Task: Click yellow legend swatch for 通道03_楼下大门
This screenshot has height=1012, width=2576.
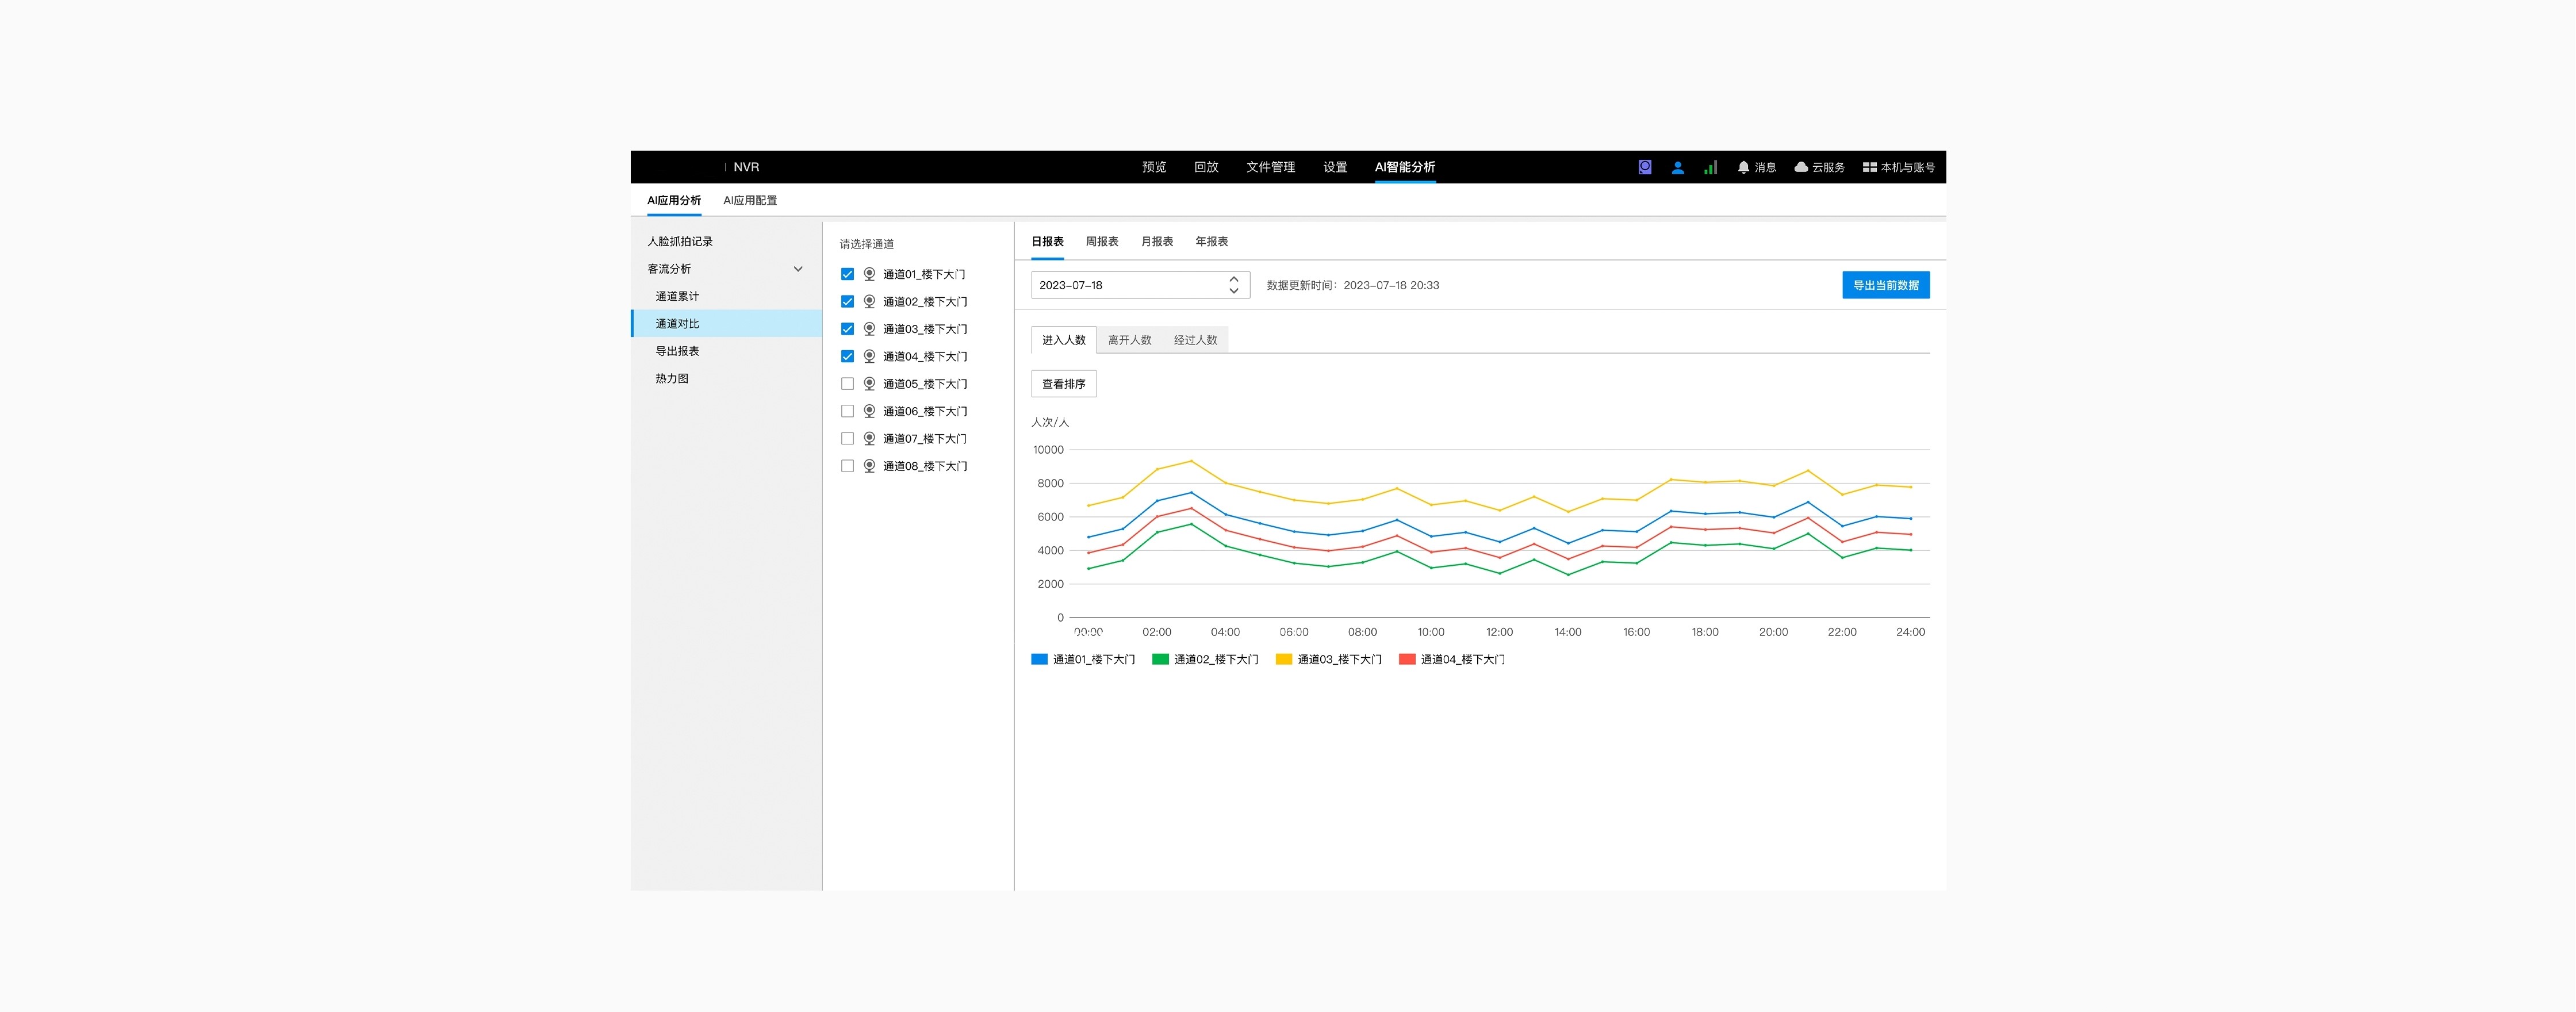Action: pos(1283,659)
